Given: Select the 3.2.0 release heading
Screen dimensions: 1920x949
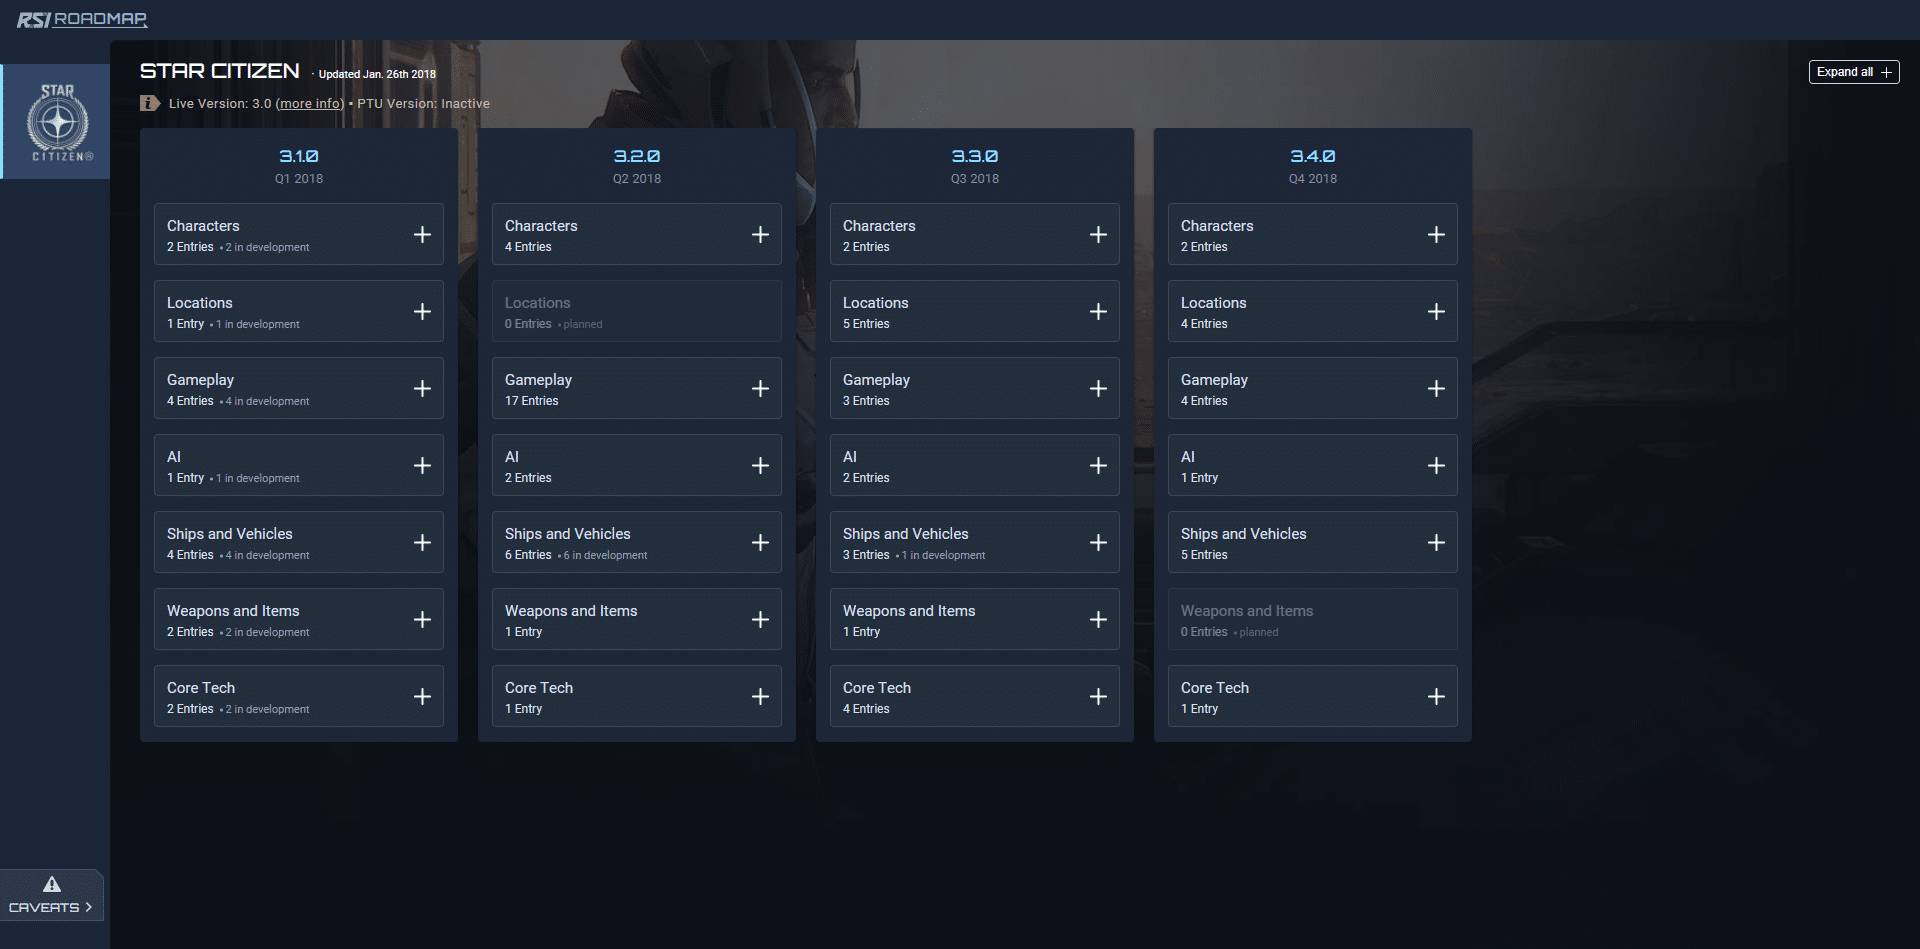Looking at the screenshot, I should pyautogui.click(x=637, y=156).
